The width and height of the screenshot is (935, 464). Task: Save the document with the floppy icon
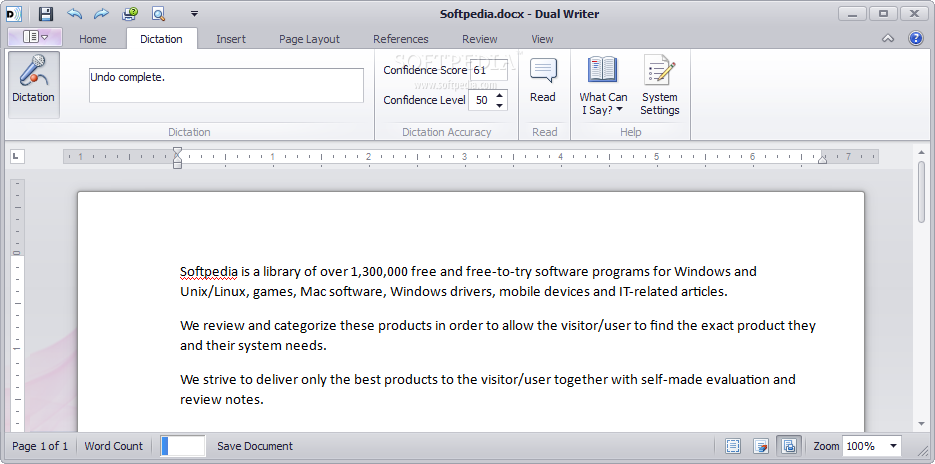coord(47,14)
